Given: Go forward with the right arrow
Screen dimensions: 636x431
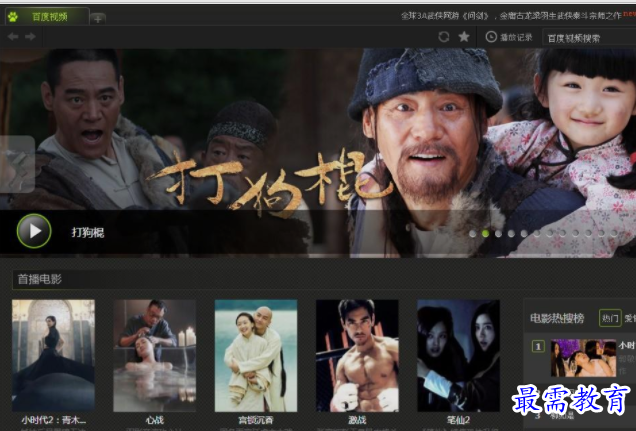Looking at the screenshot, I should pyautogui.click(x=30, y=37).
